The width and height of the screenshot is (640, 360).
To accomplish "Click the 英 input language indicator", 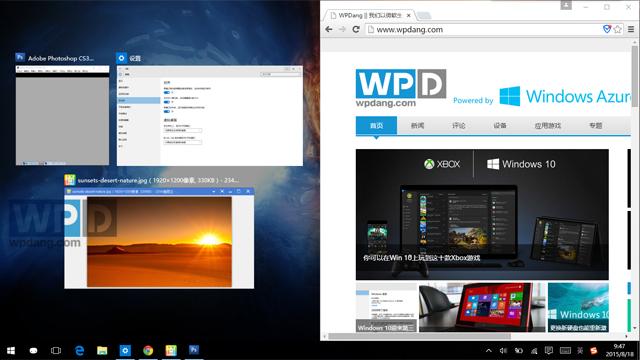I will (x=580, y=351).
